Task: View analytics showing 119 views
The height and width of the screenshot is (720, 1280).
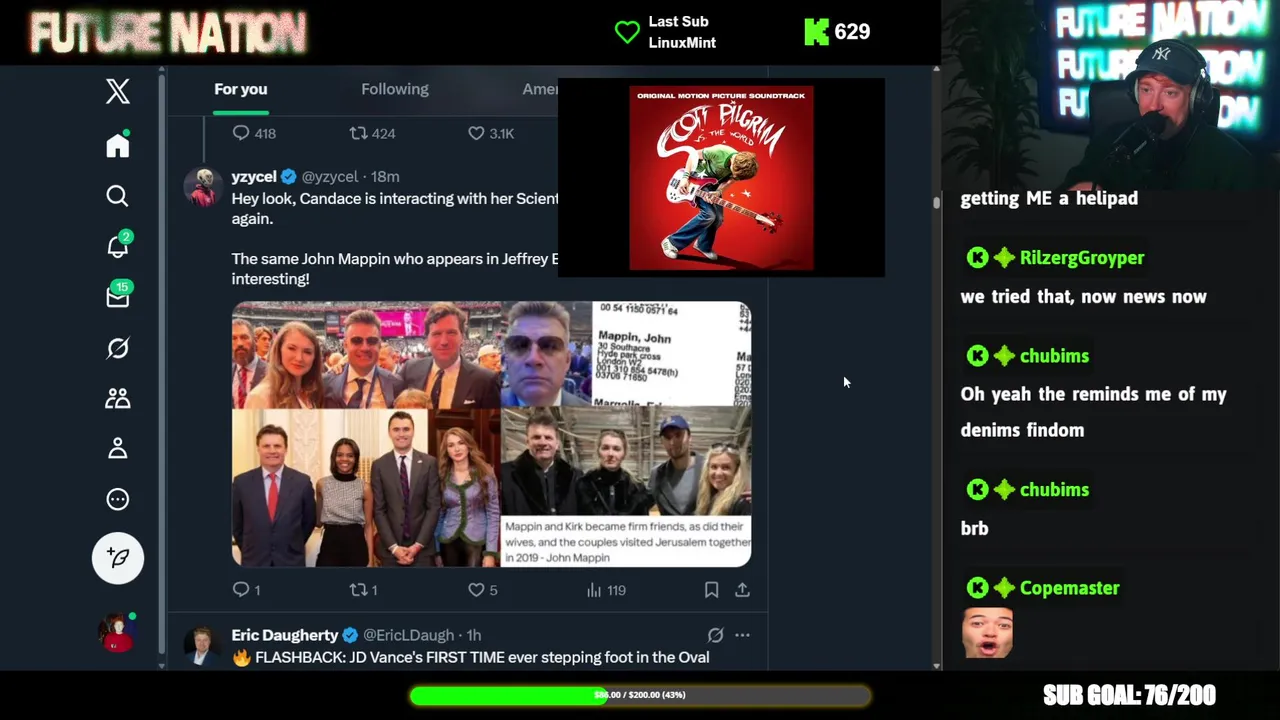Action: pyautogui.click(x=607, y=590)
